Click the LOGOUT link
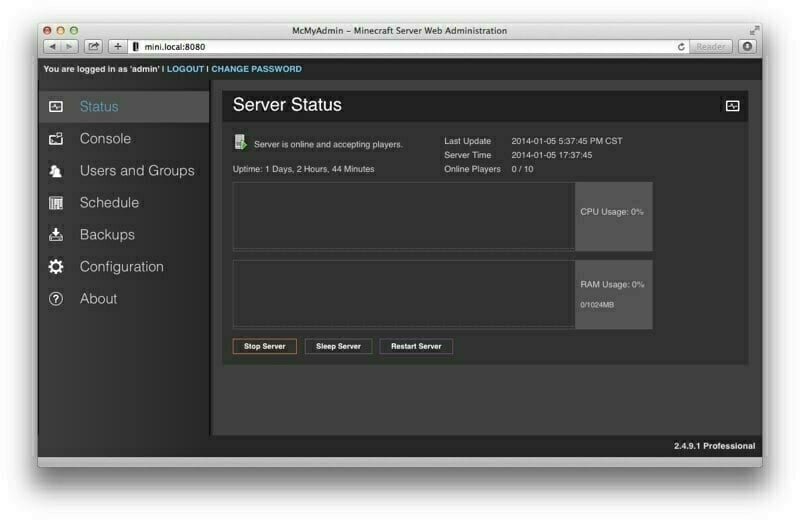The width and height of the screenshot is (800, 520). (x=185, y=69)
